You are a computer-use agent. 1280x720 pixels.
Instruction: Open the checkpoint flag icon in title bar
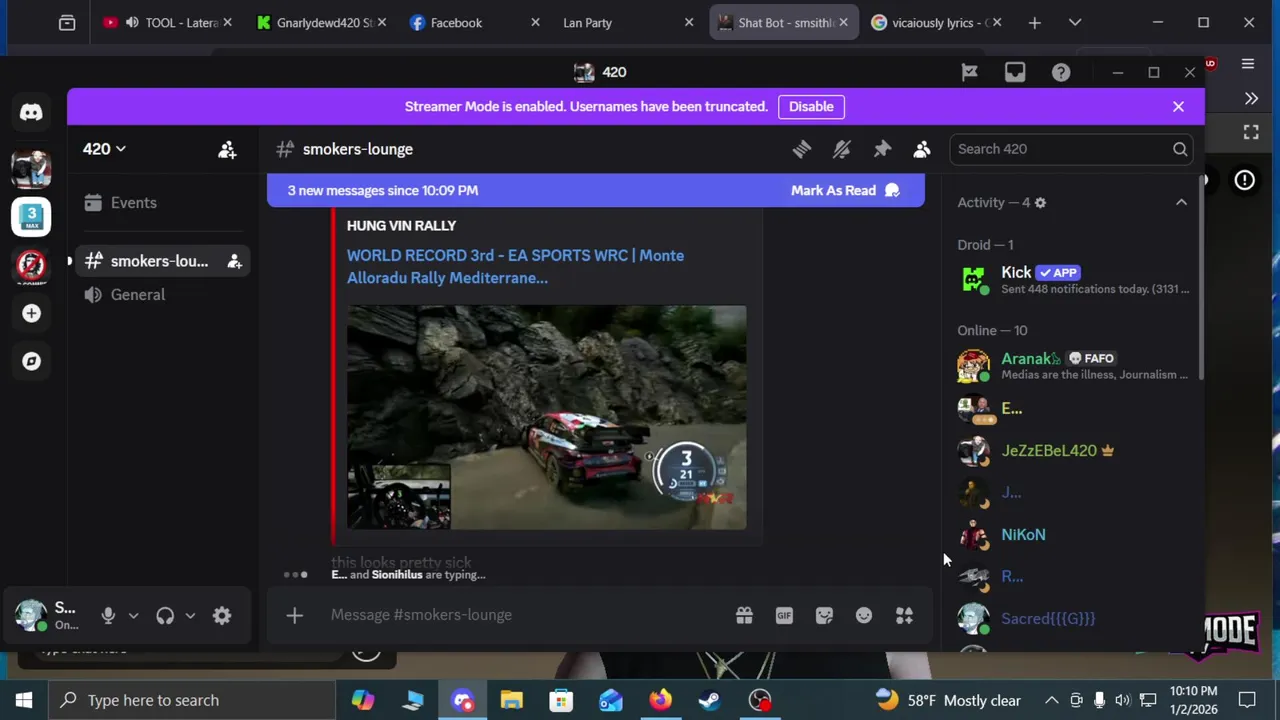click(x=969, y=72)
